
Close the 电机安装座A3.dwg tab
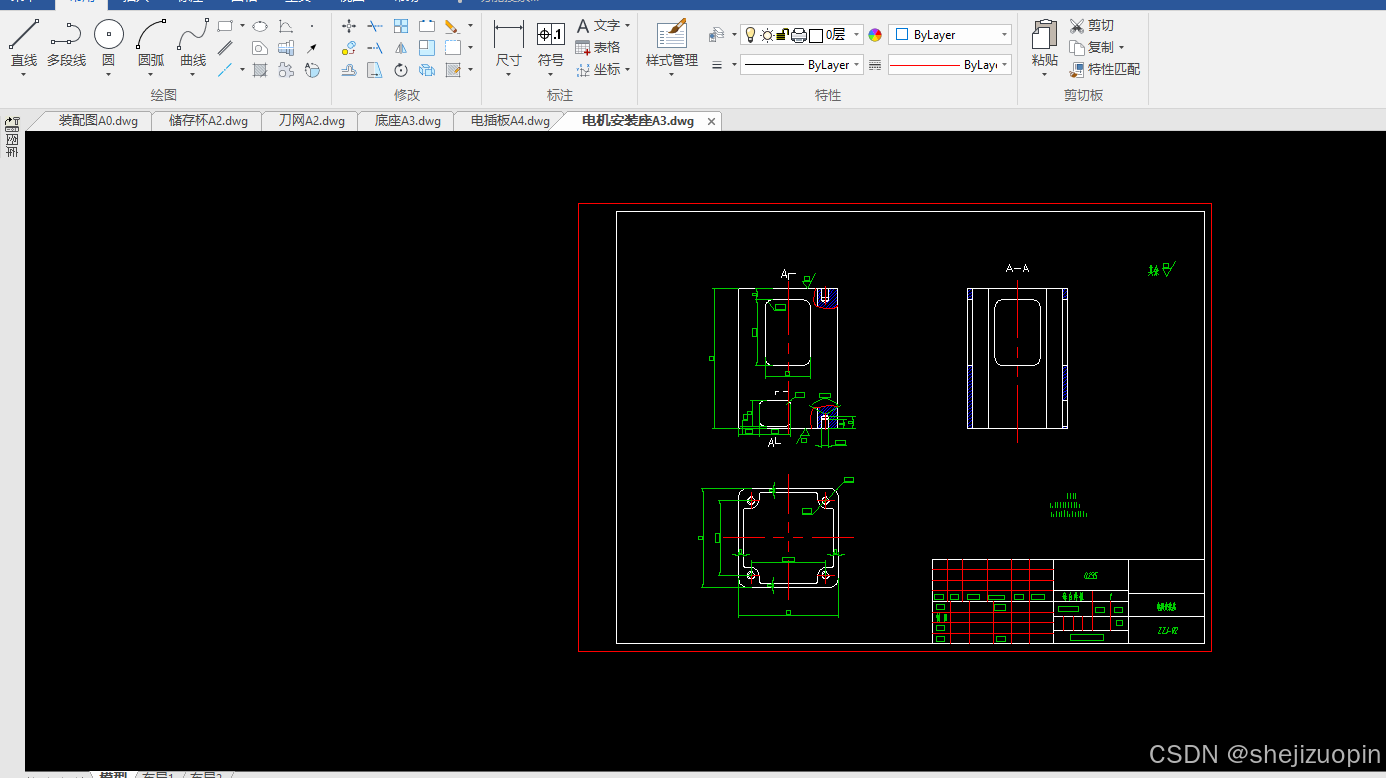coord(712,121)
